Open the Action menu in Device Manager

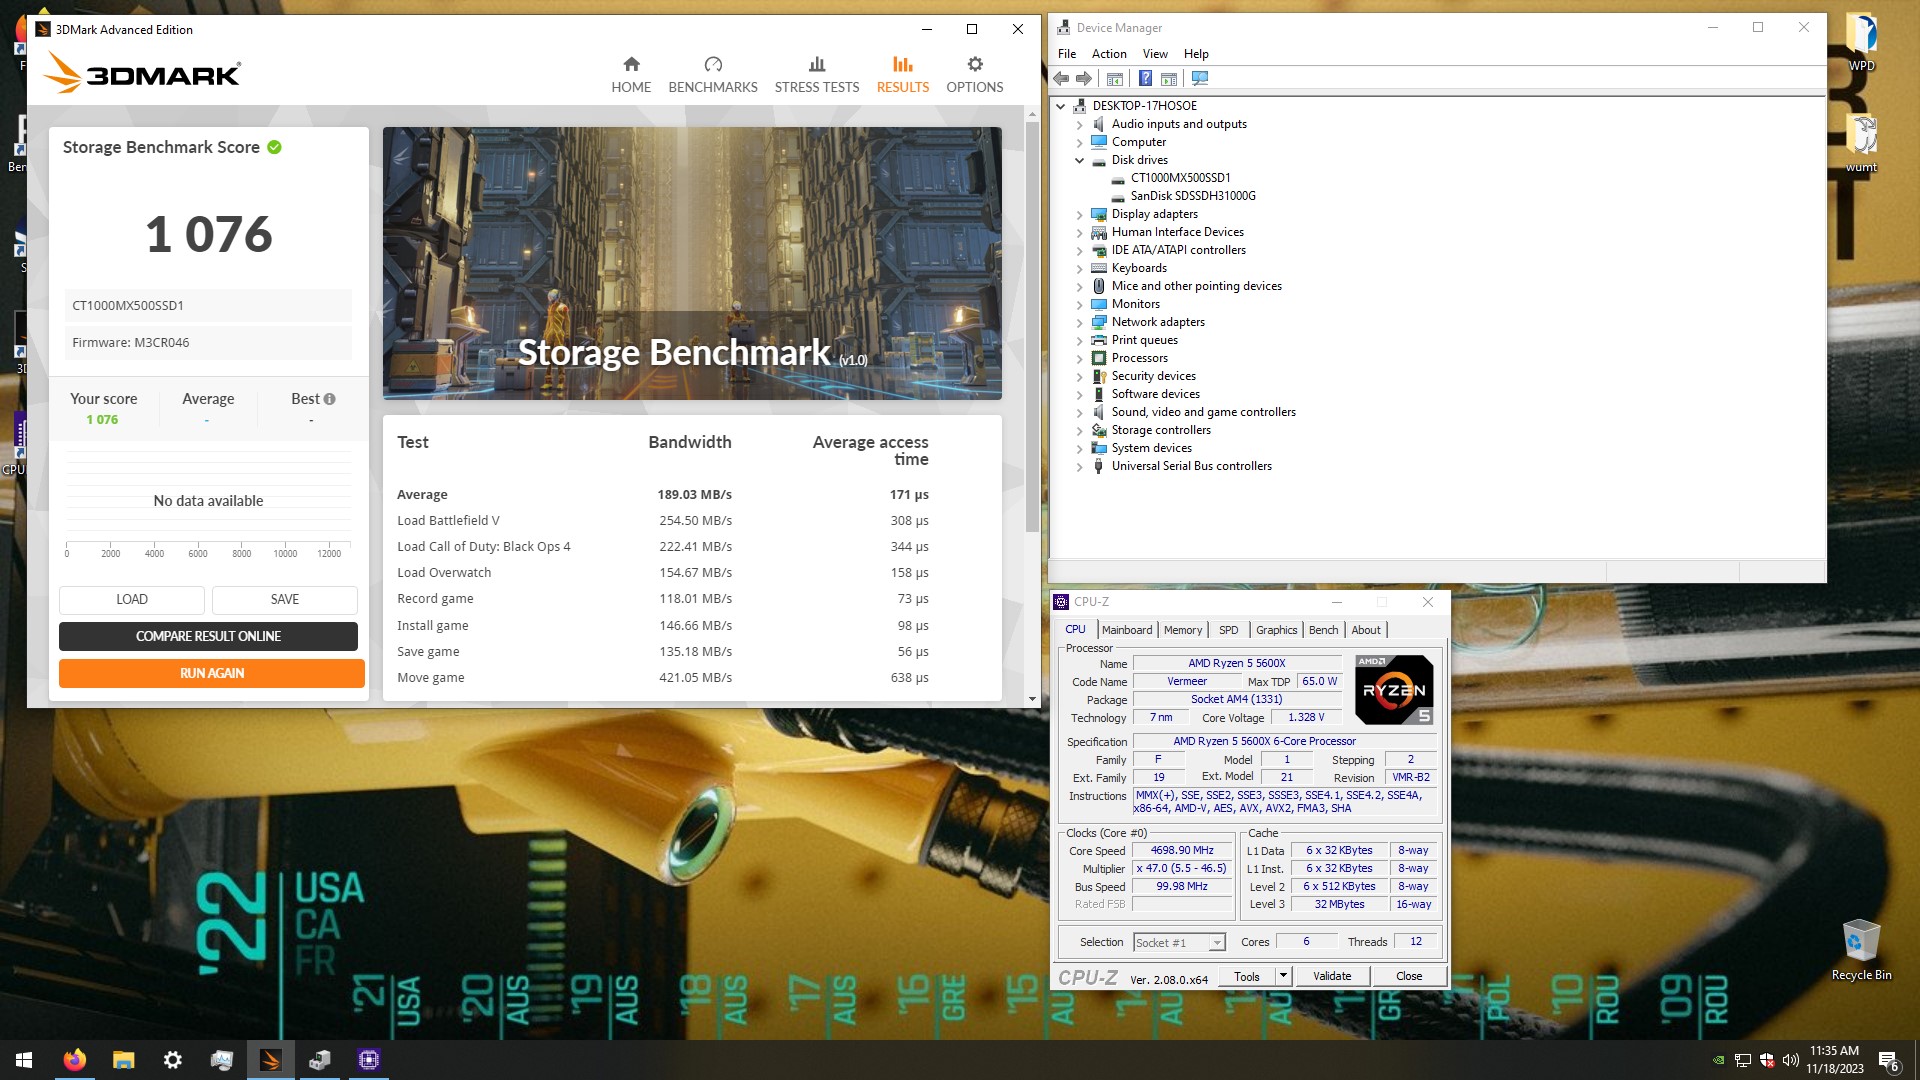[1109, 54]
